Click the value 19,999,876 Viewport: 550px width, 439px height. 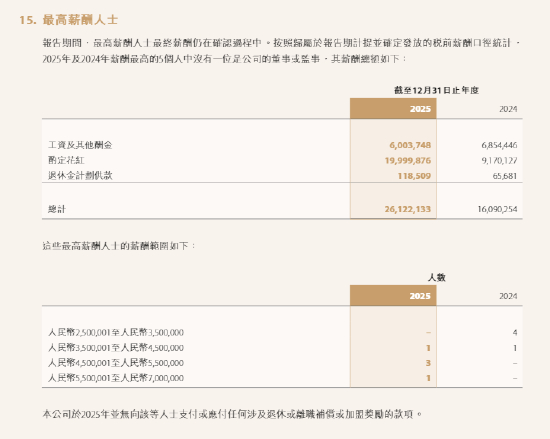(x=408, y=160)
